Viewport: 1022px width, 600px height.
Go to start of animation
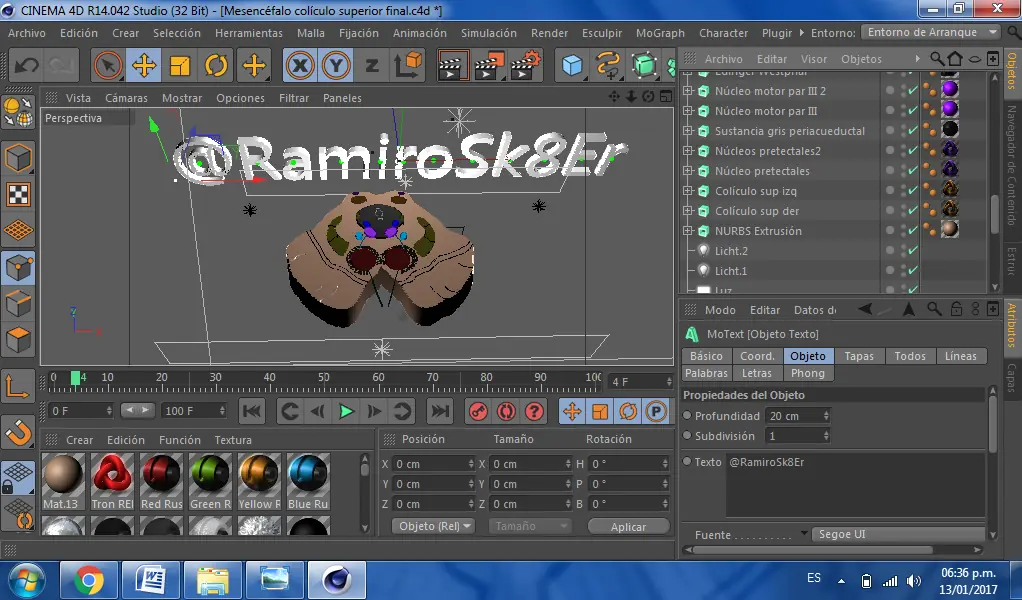click(x=252, y=411)
